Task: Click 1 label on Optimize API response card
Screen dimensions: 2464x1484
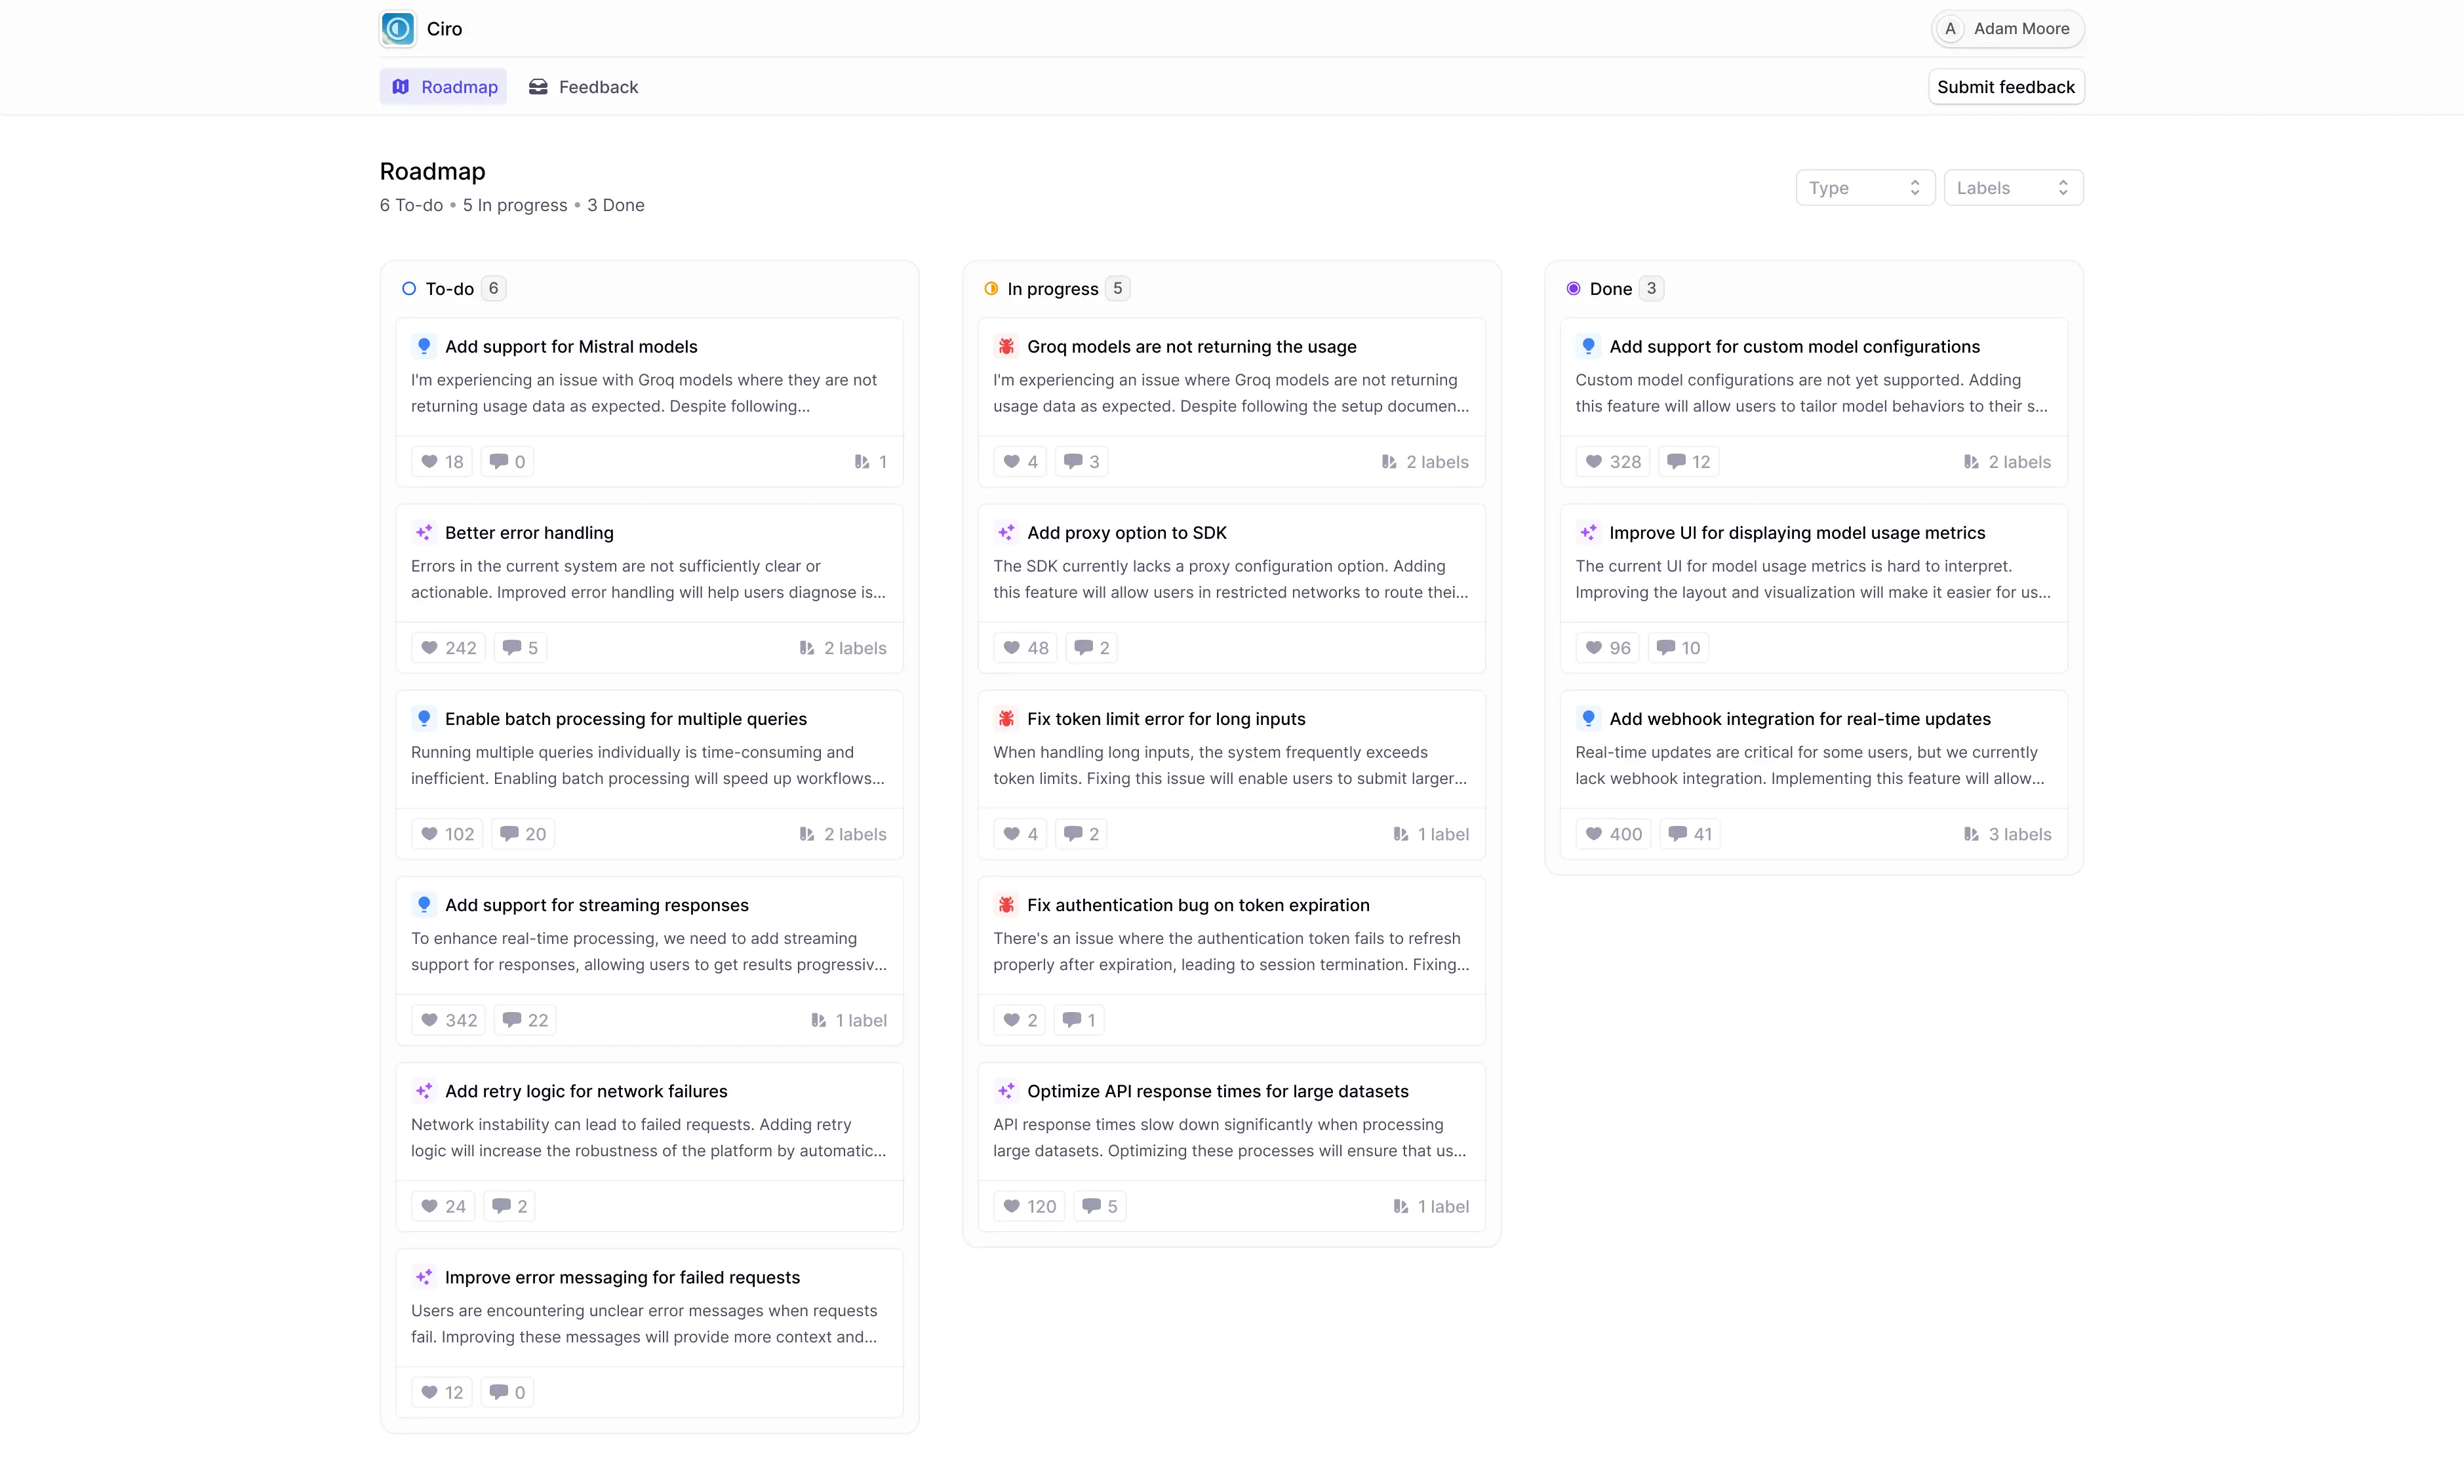Action: [x=1431, y=1206]
